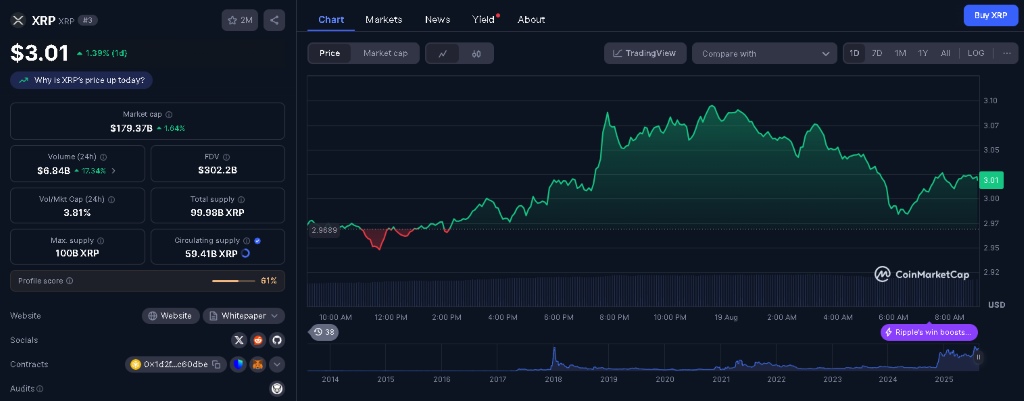The image size is (1024, 401).
Task: Switch to line chart view icon
Action: tap(443, 54)
